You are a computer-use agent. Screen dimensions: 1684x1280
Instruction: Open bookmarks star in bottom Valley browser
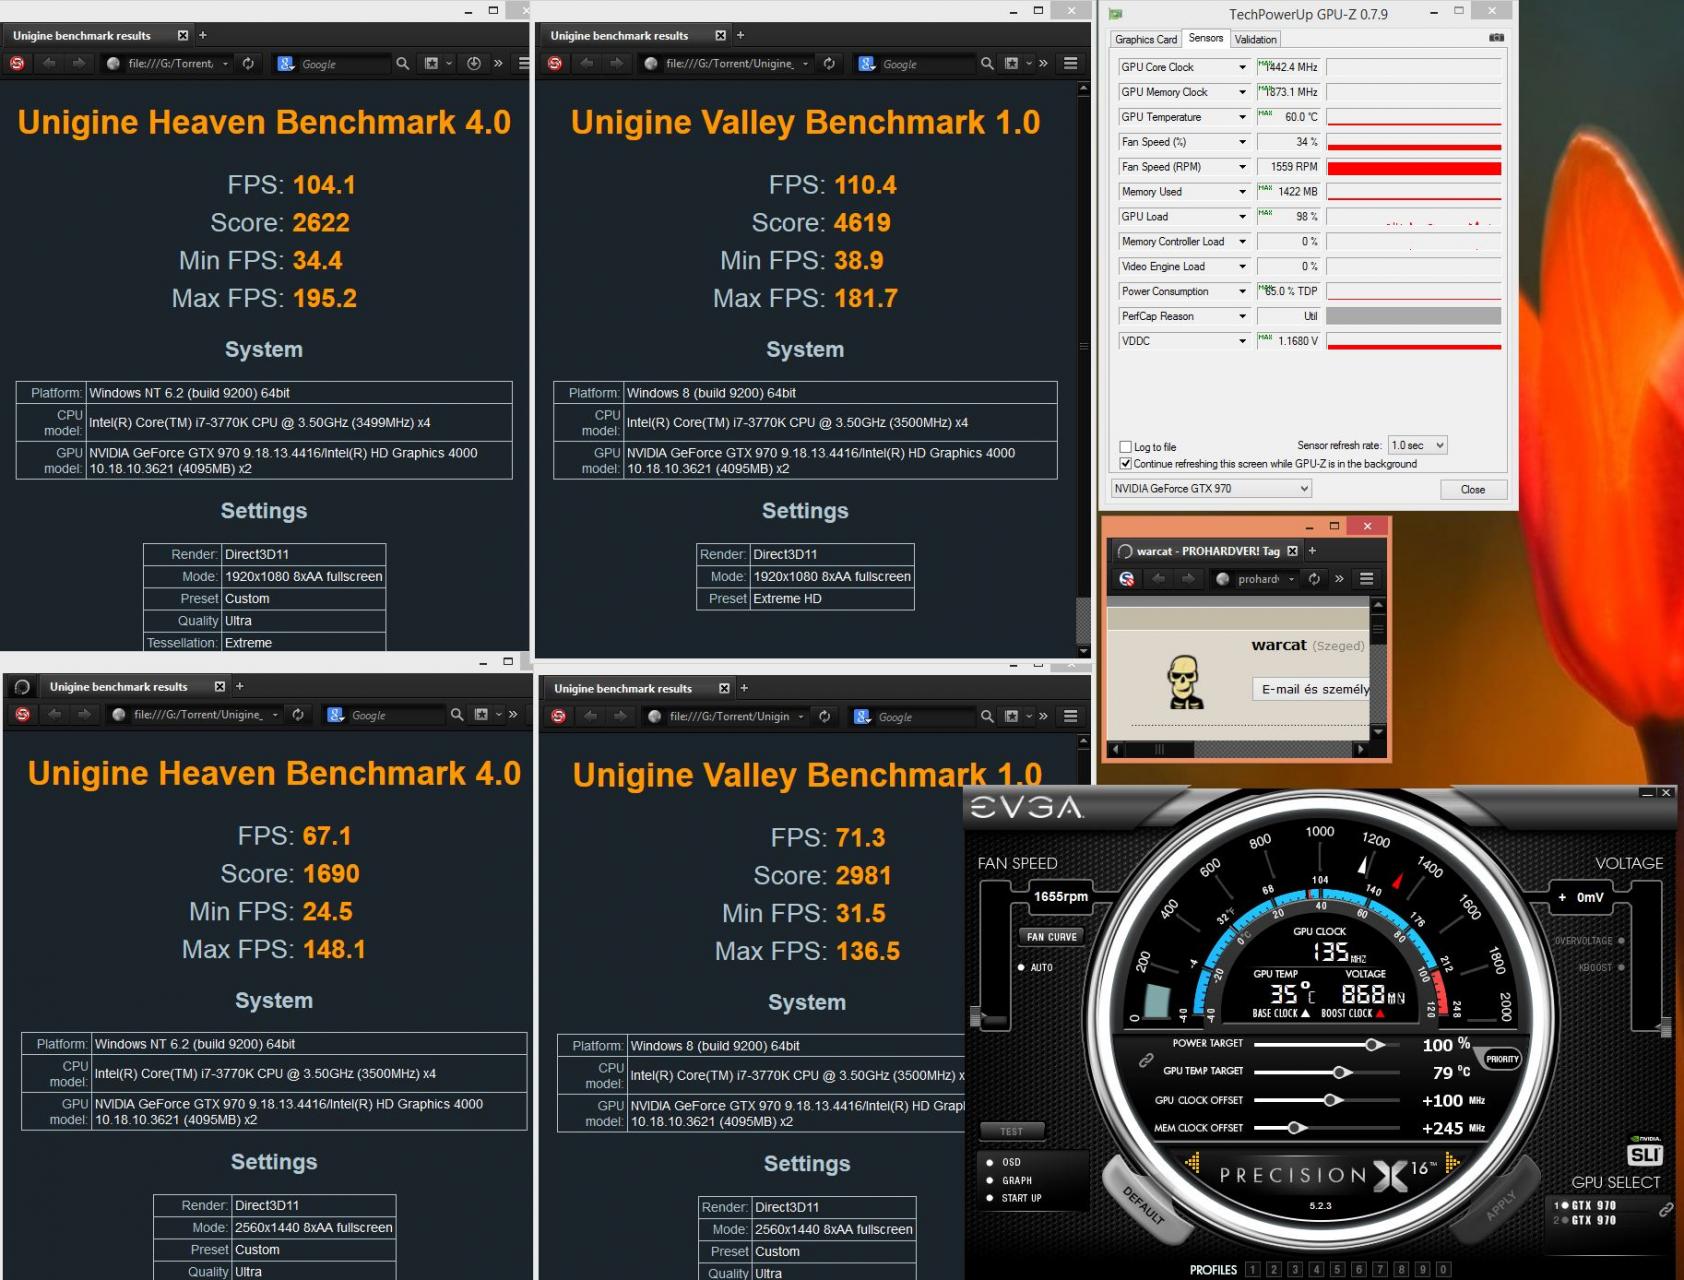[1011, 716]
